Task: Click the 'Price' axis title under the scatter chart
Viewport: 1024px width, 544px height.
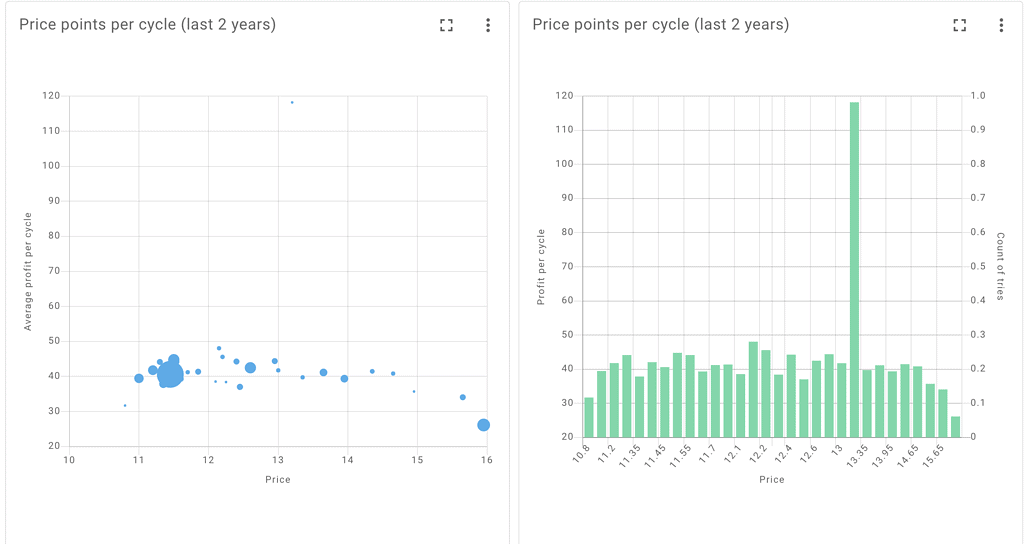Action: (x=278, y=479)
